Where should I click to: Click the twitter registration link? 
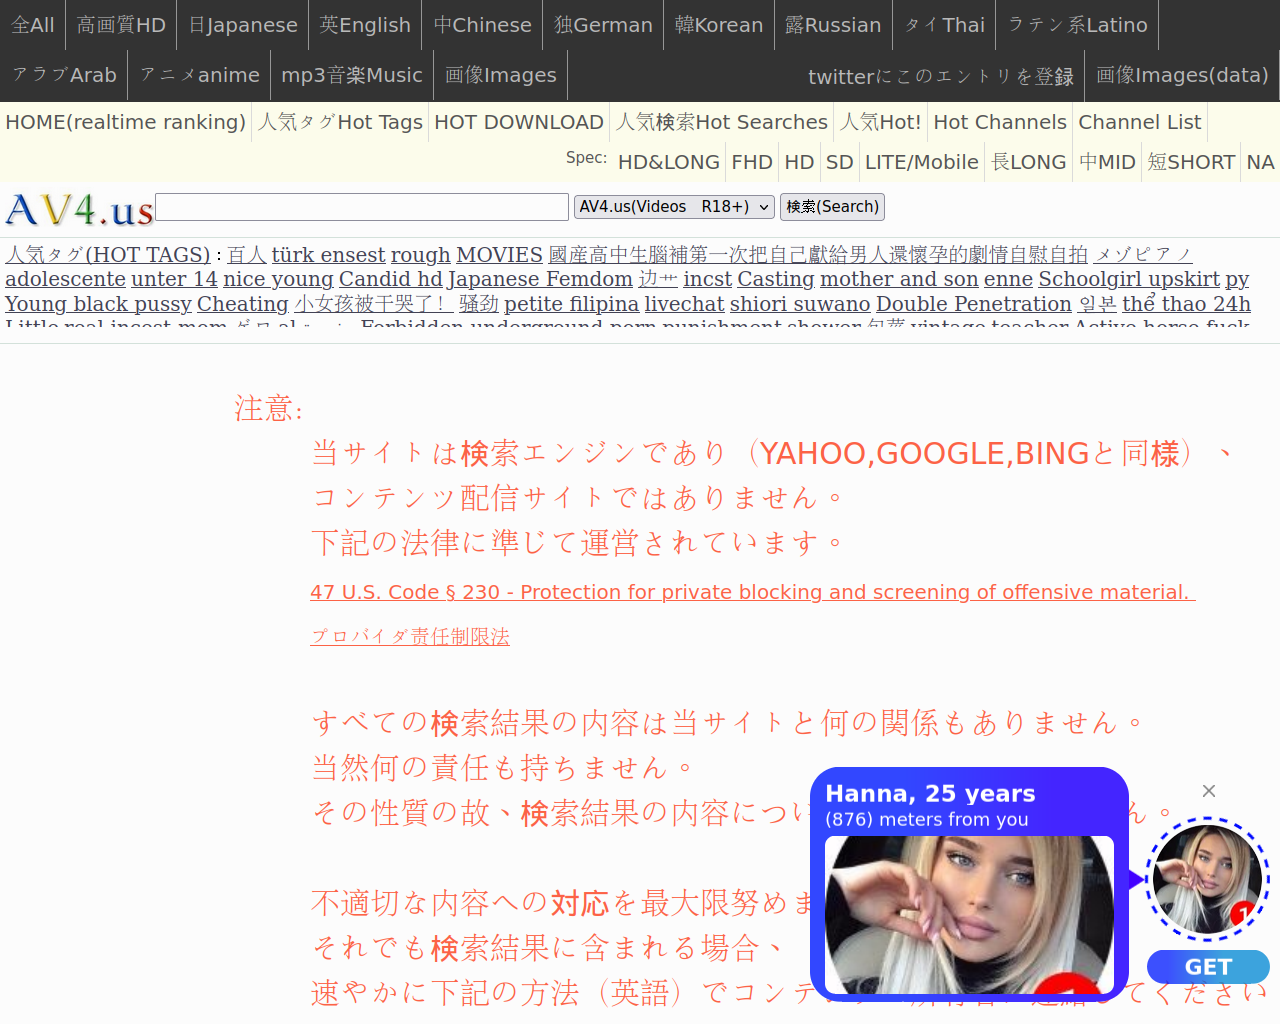pyautogui.click(x=940, y=77)
